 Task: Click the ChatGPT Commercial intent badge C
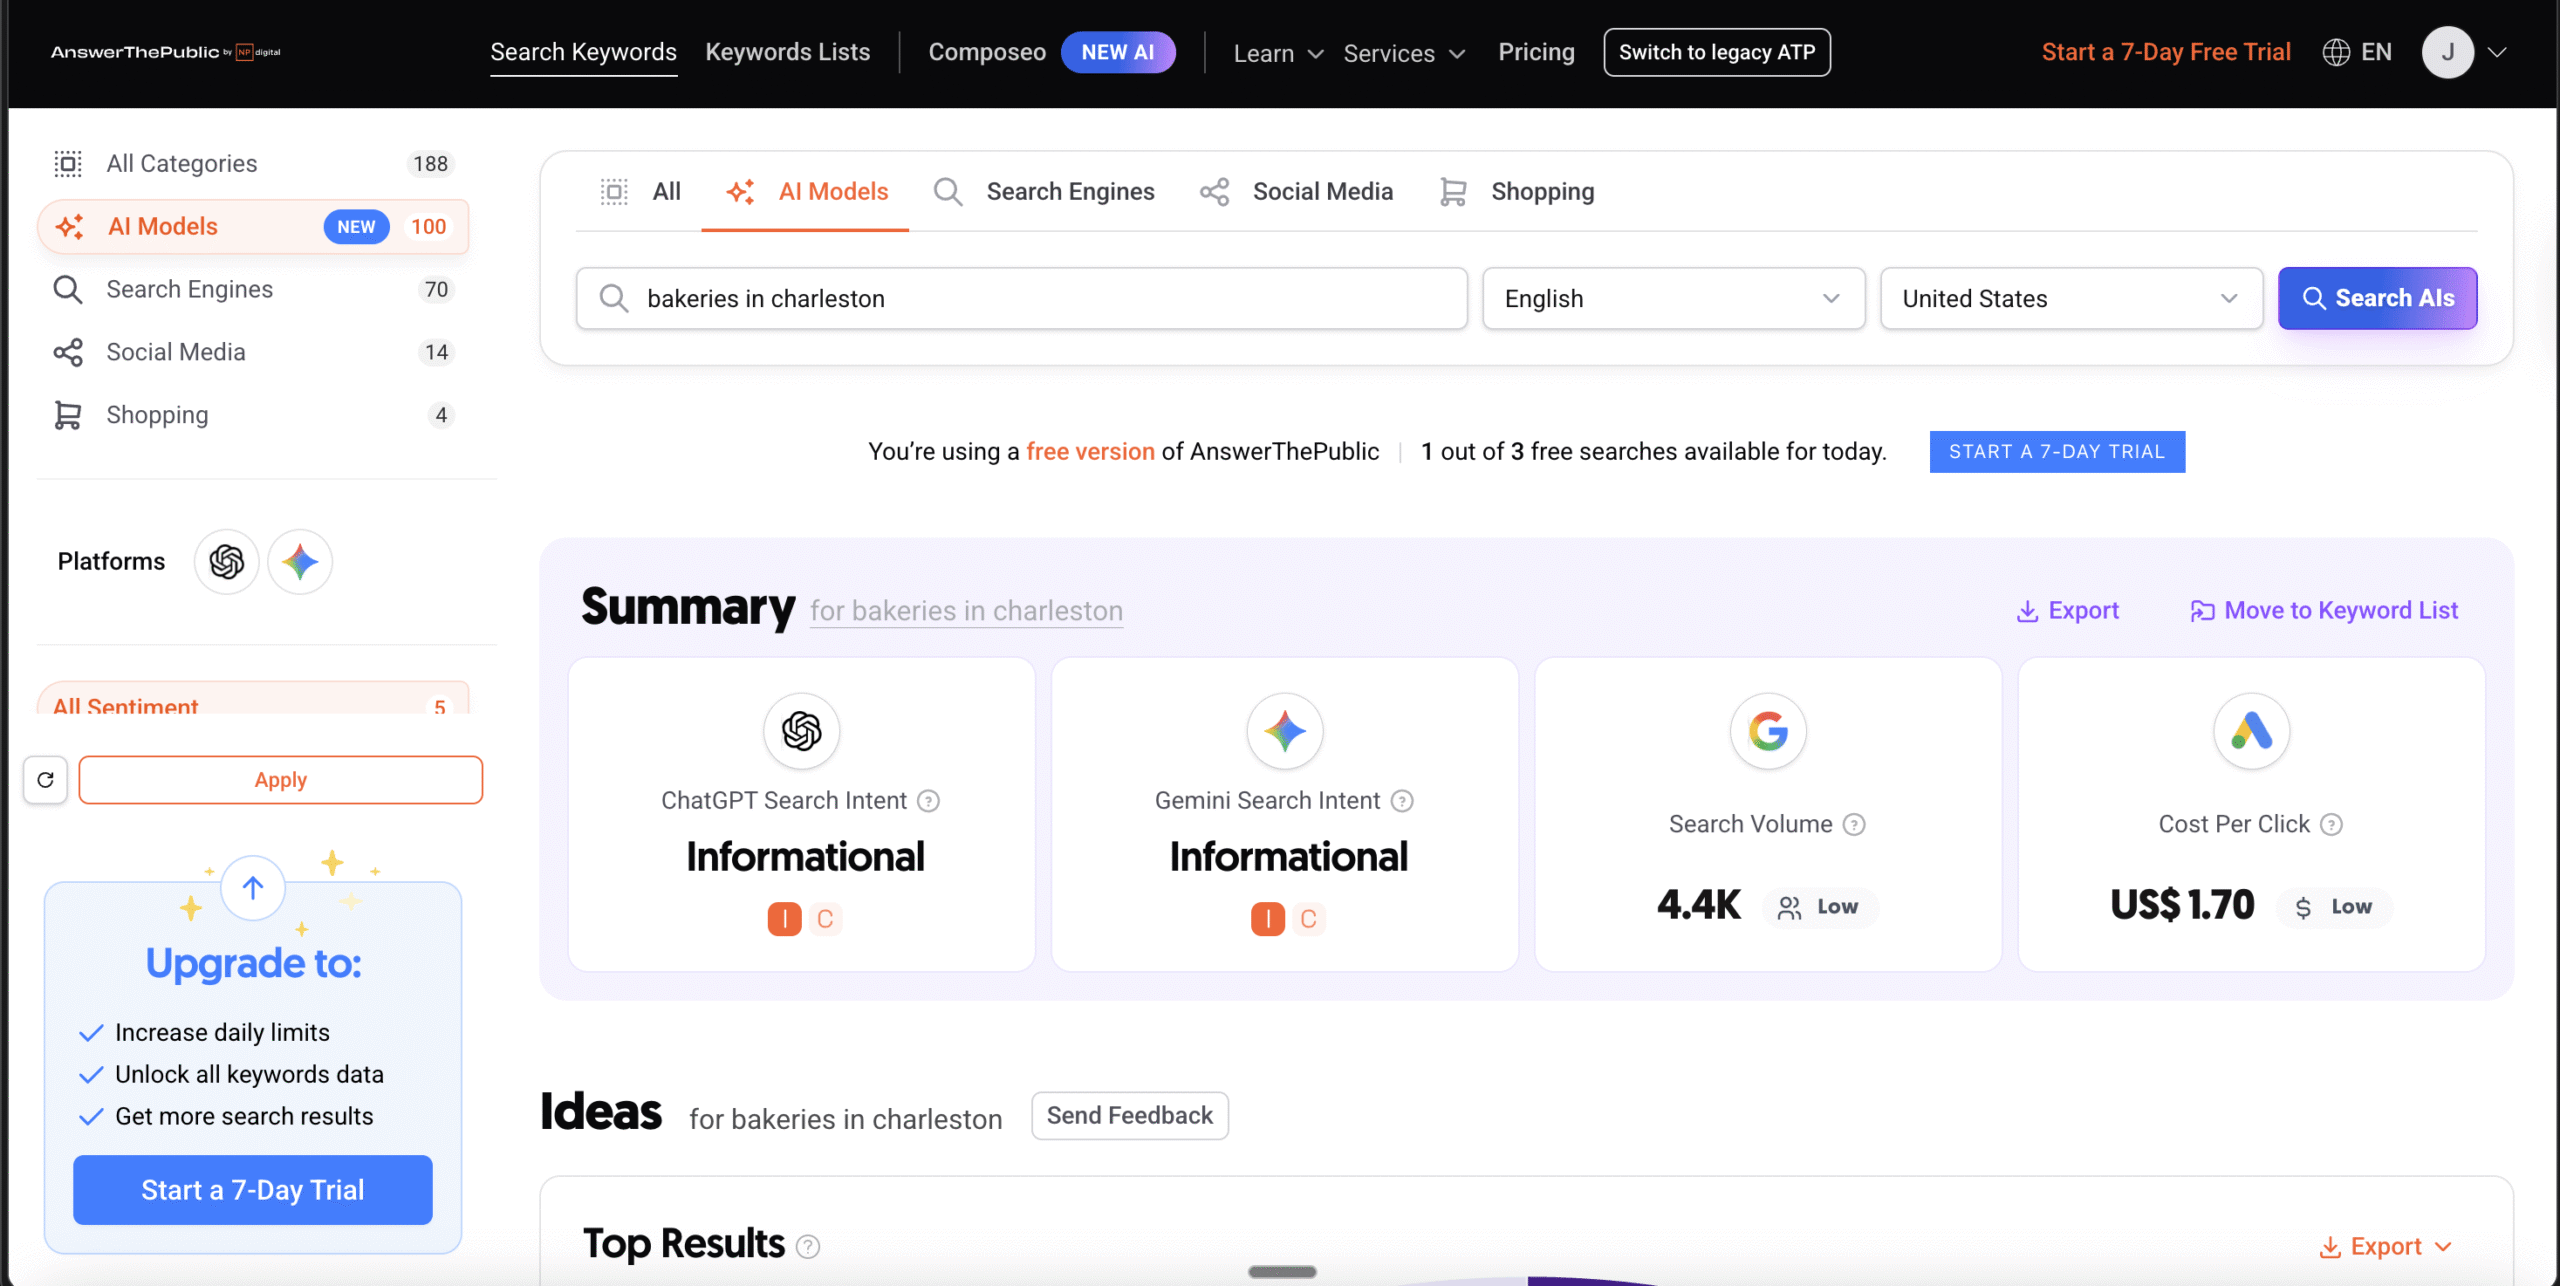pos(825,919)
